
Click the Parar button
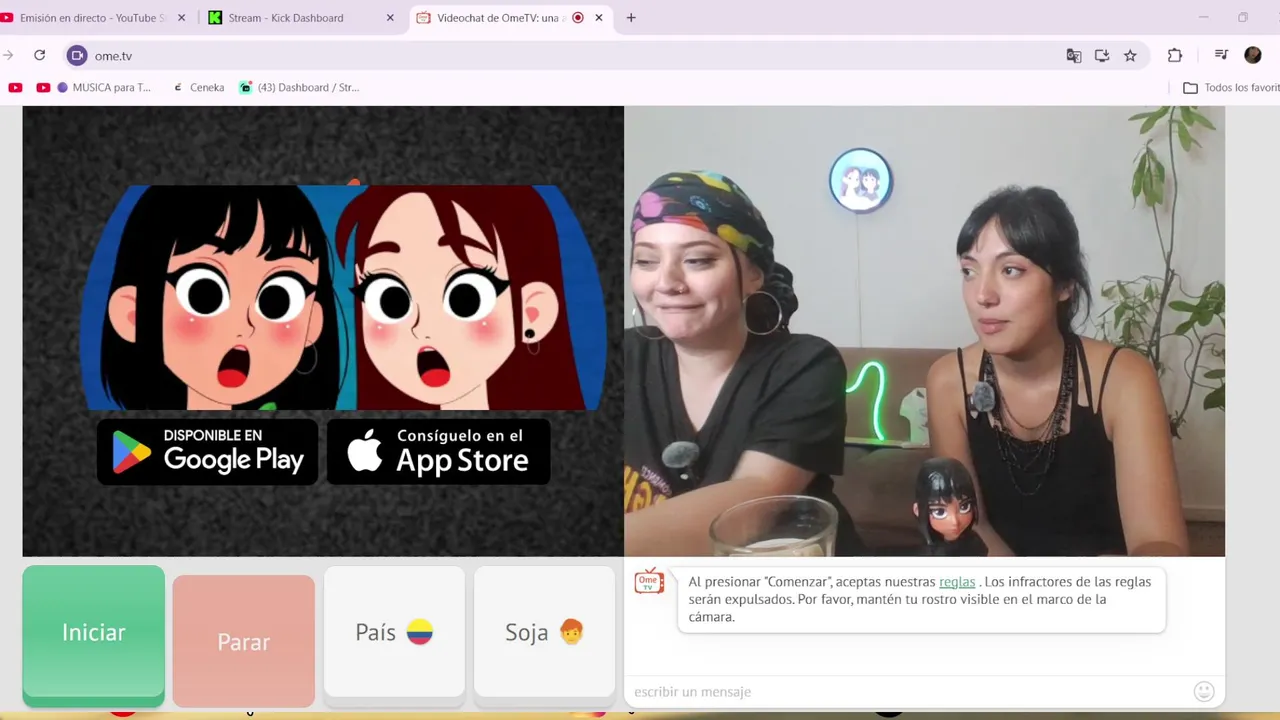point(244,641)
